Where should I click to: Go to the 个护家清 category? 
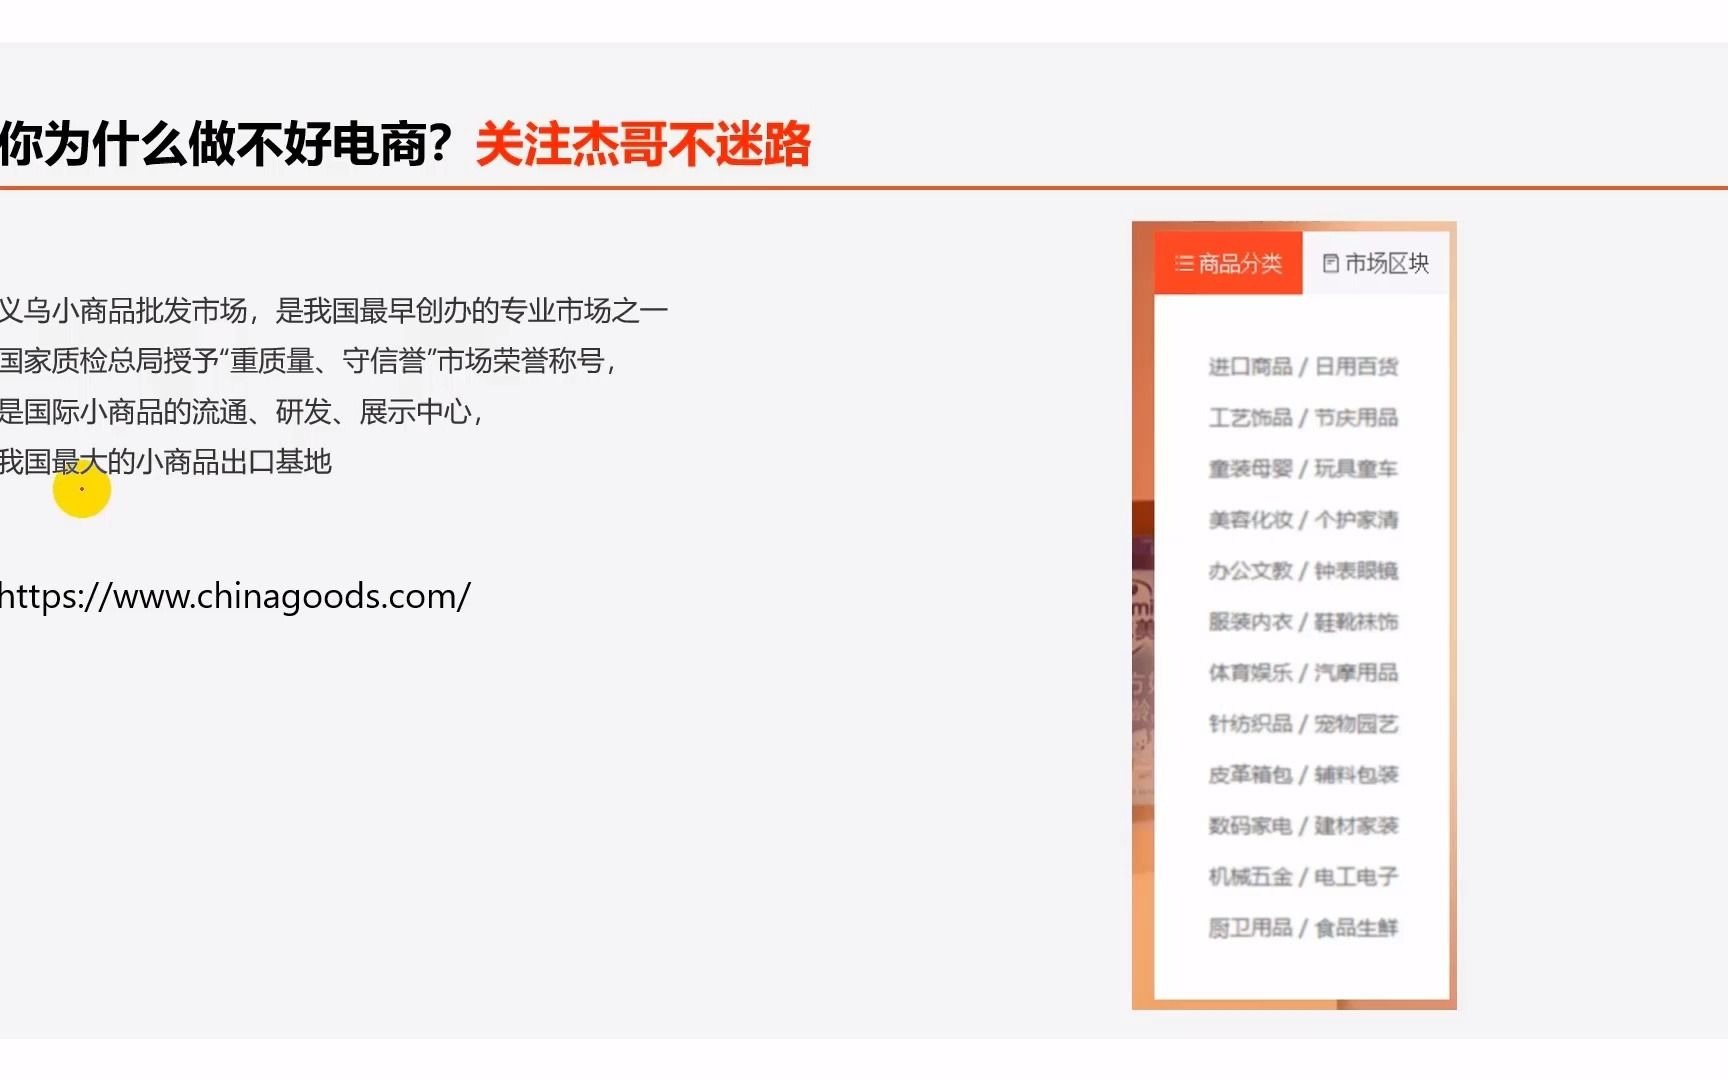(1356, 520)
